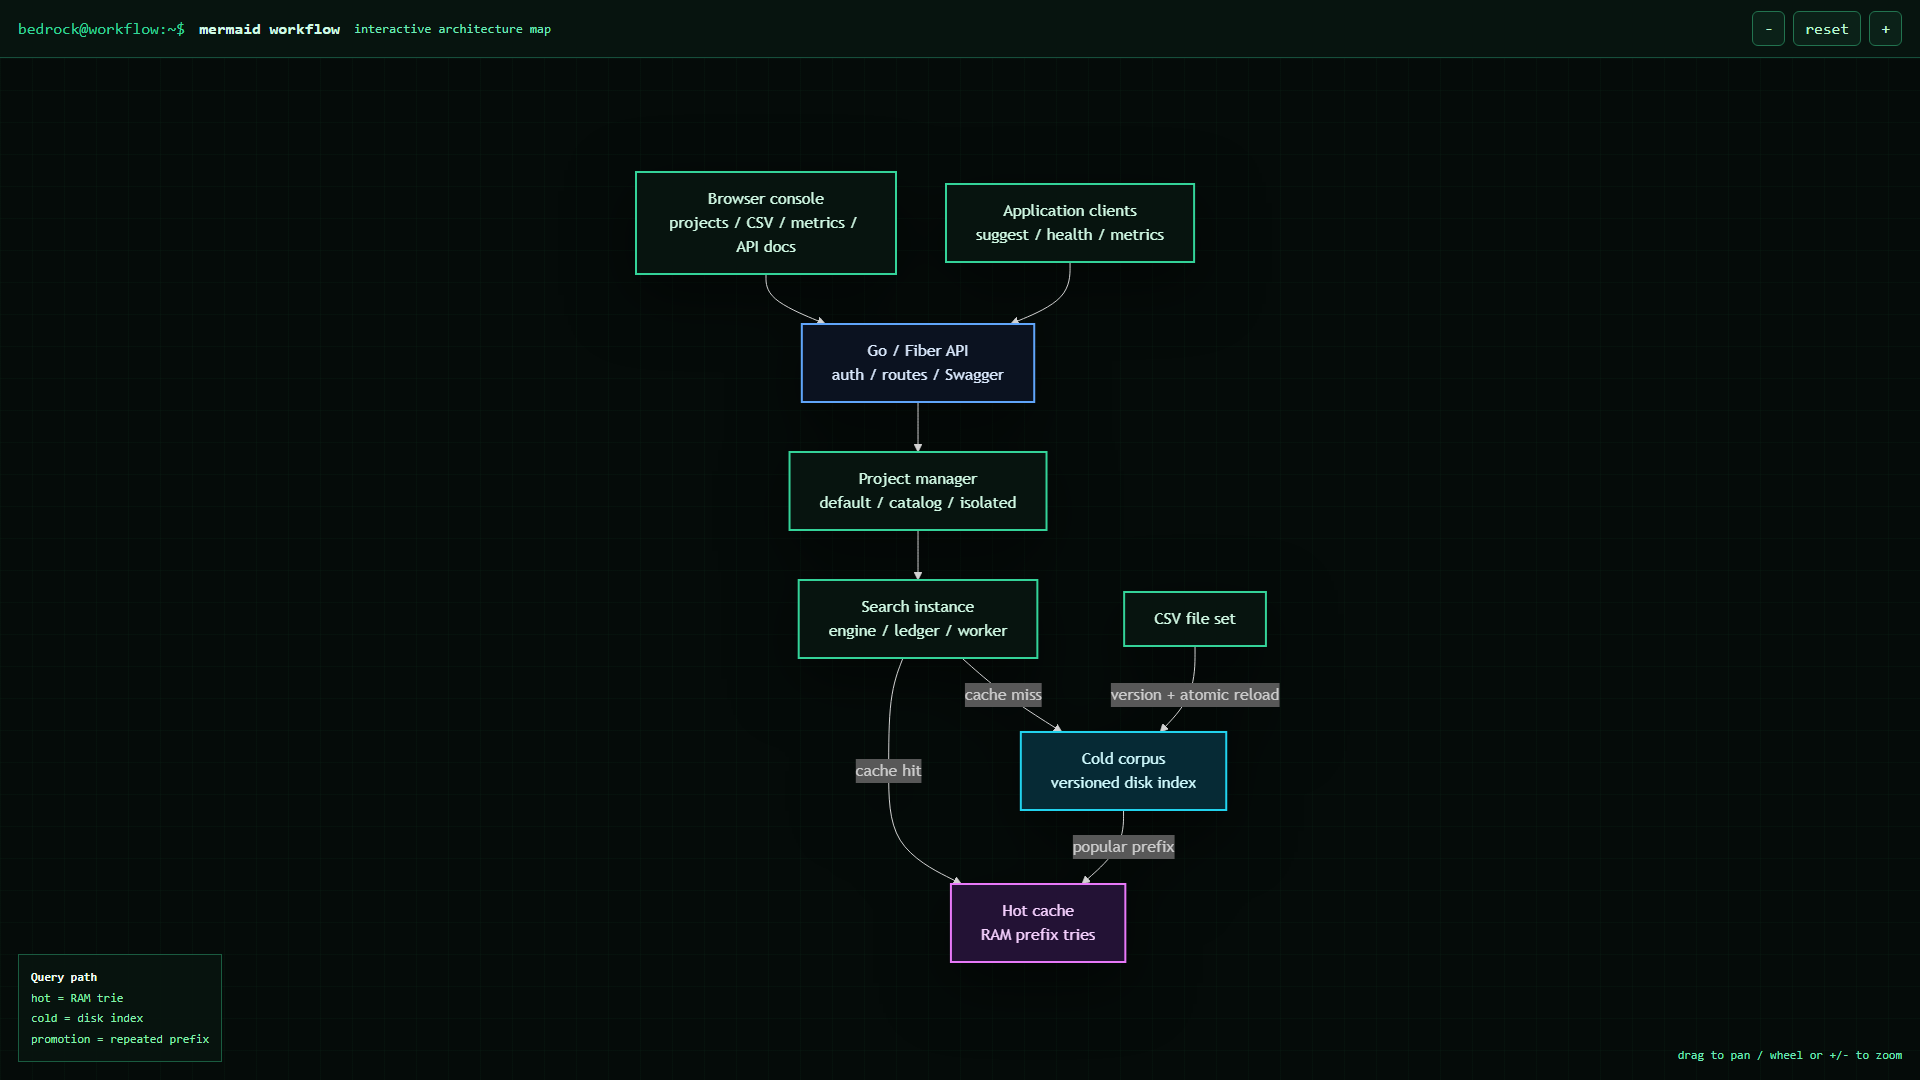The image size is (1920, 1080).
Task: Click the drag to pan hint text
Action: point(1790,1055)
